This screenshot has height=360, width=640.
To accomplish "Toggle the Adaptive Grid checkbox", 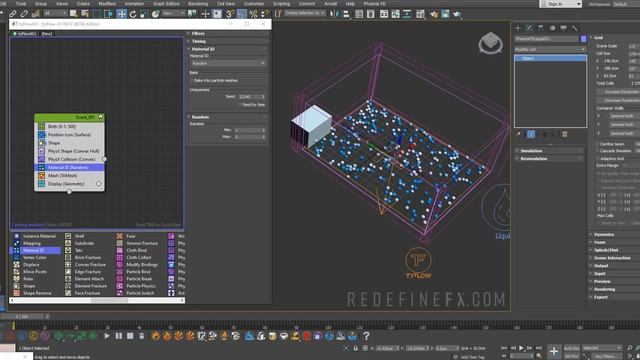I will [598, 158].
